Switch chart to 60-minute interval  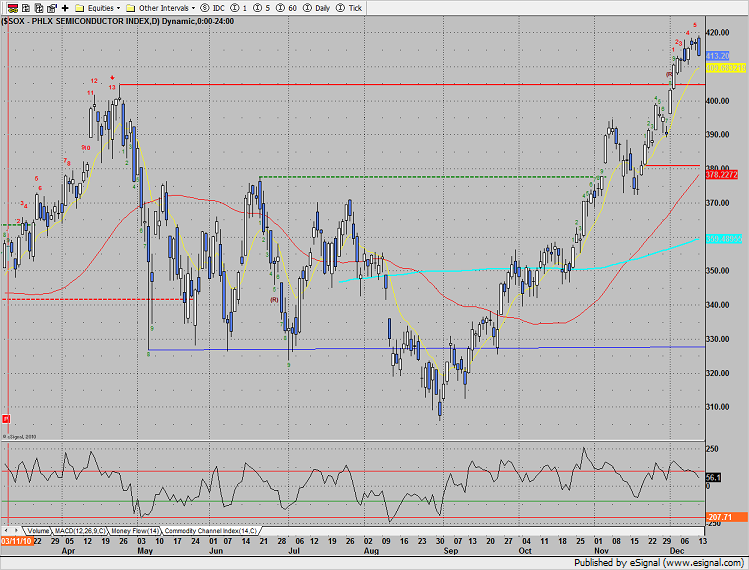287,8
